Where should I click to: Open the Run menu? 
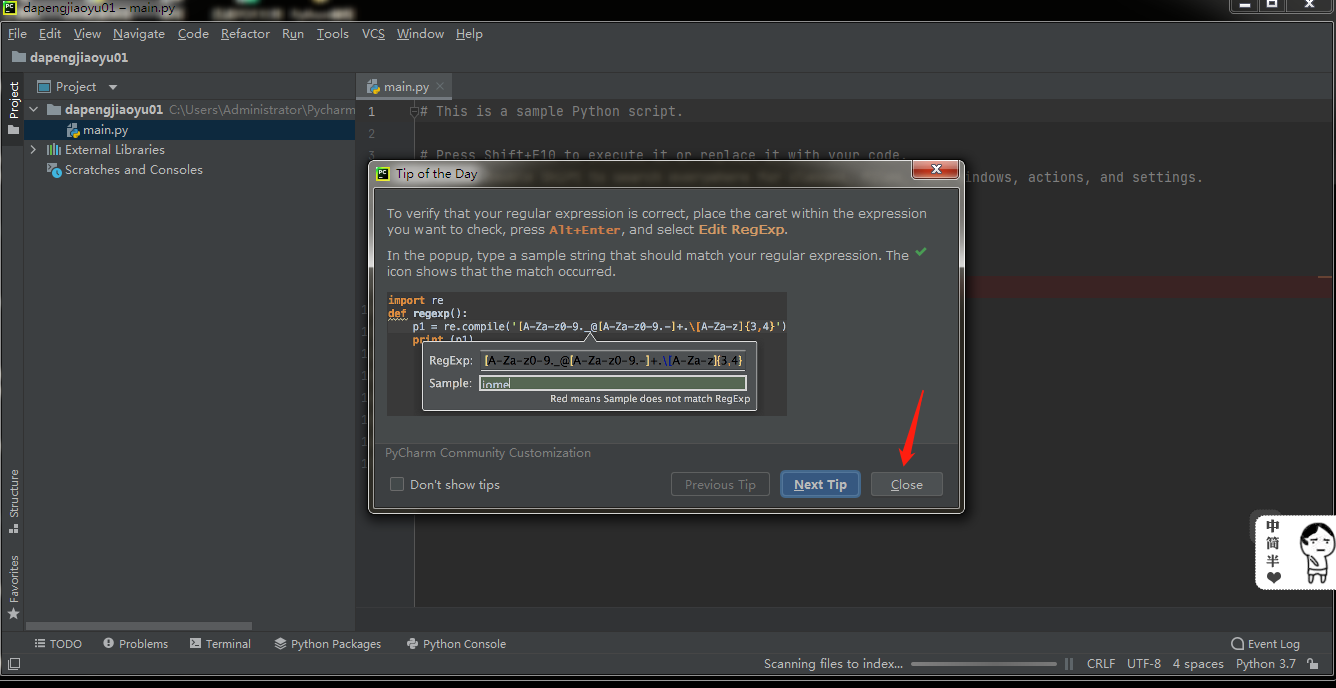[x=293, y=33]
